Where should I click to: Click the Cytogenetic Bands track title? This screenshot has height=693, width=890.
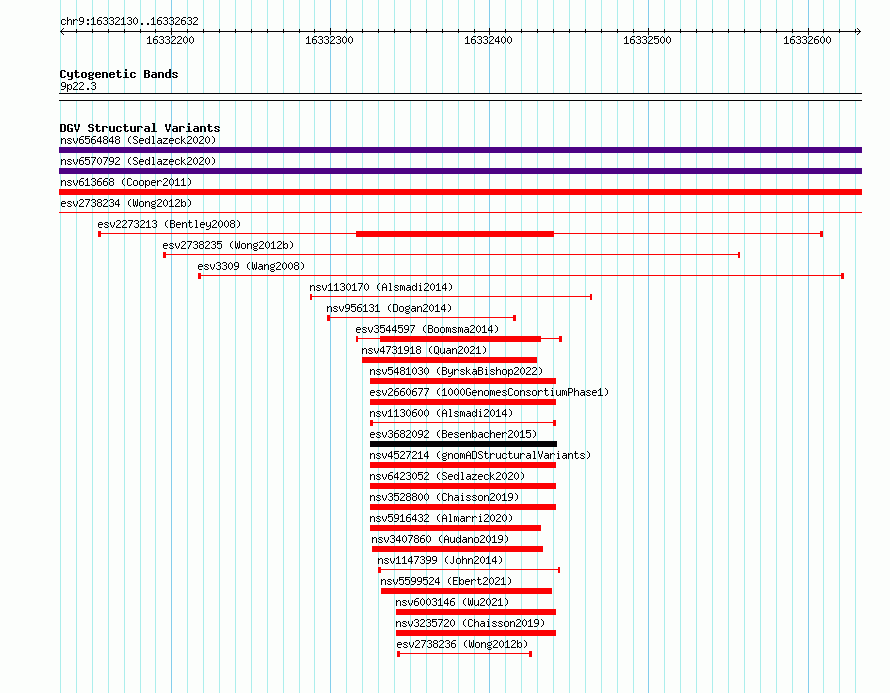tap(119, 74)
